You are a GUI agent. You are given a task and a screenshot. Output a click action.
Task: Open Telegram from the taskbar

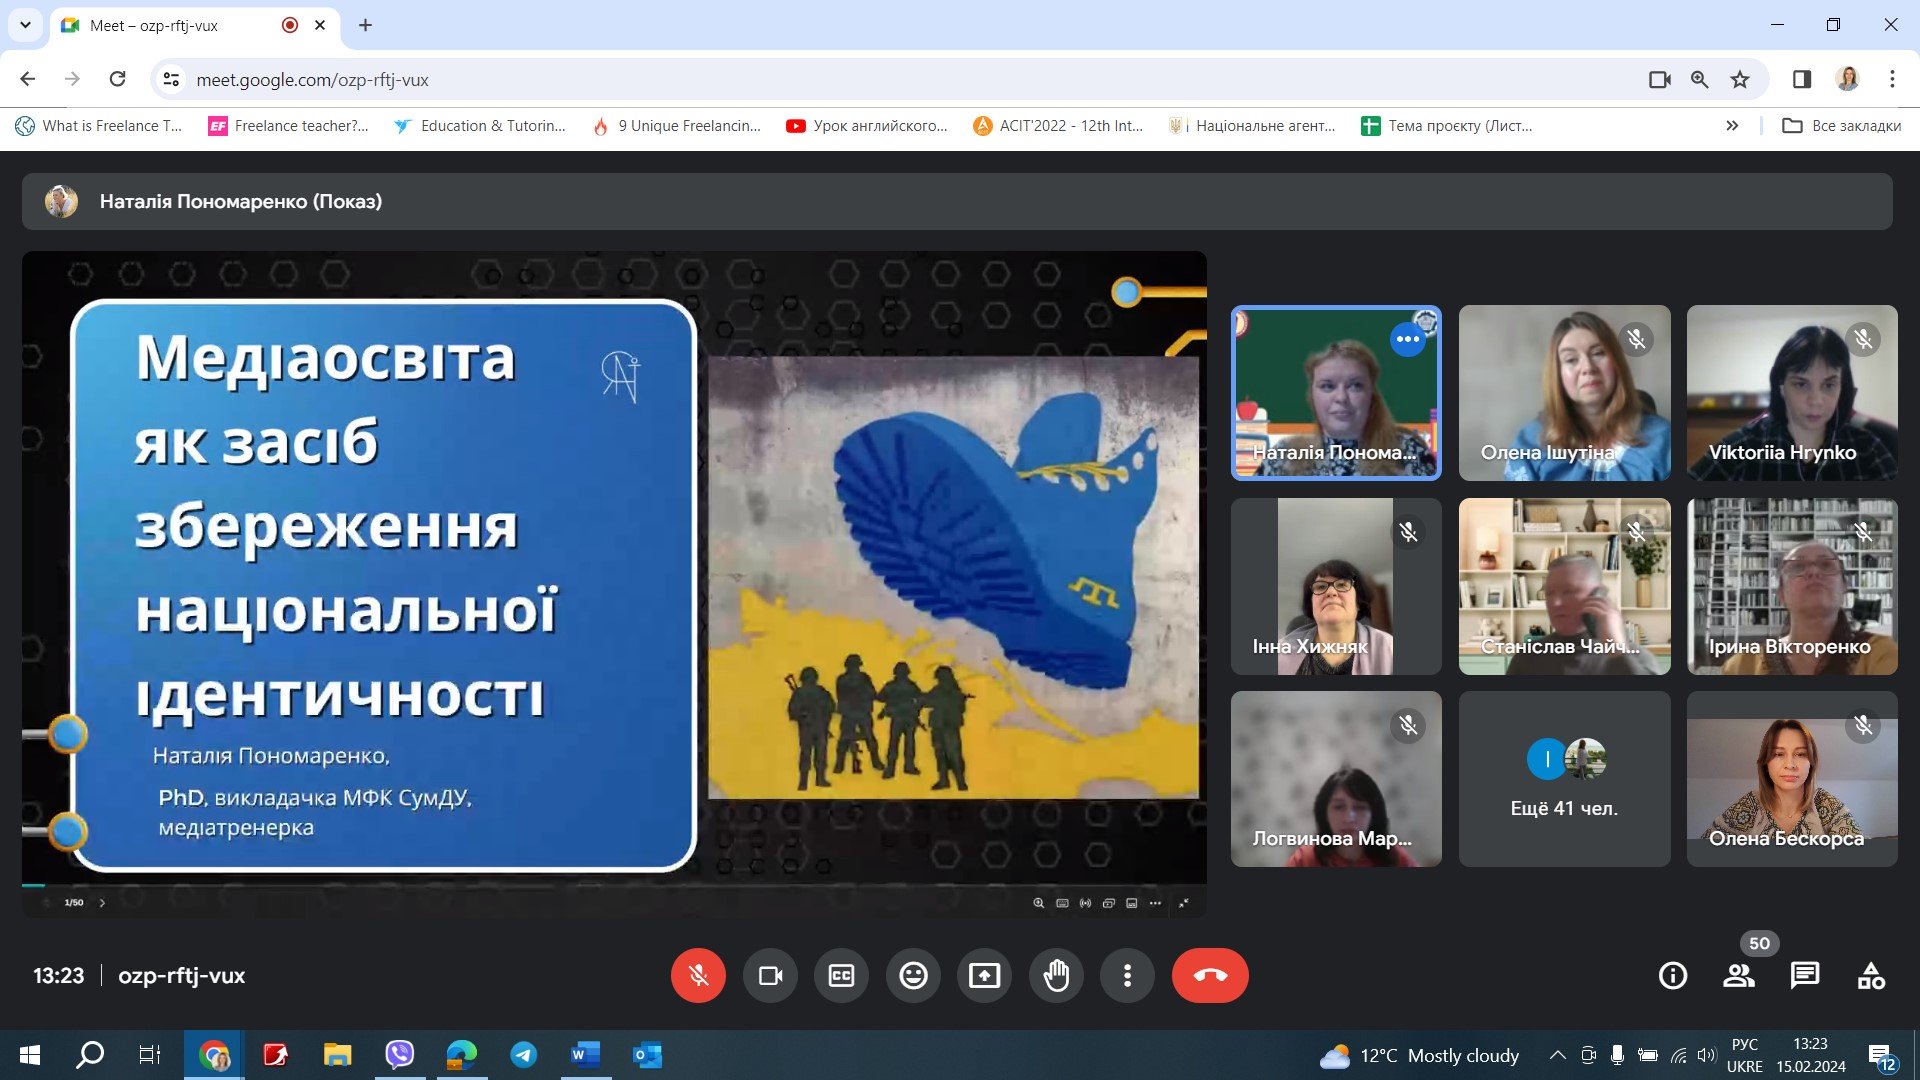[523, 1055]
